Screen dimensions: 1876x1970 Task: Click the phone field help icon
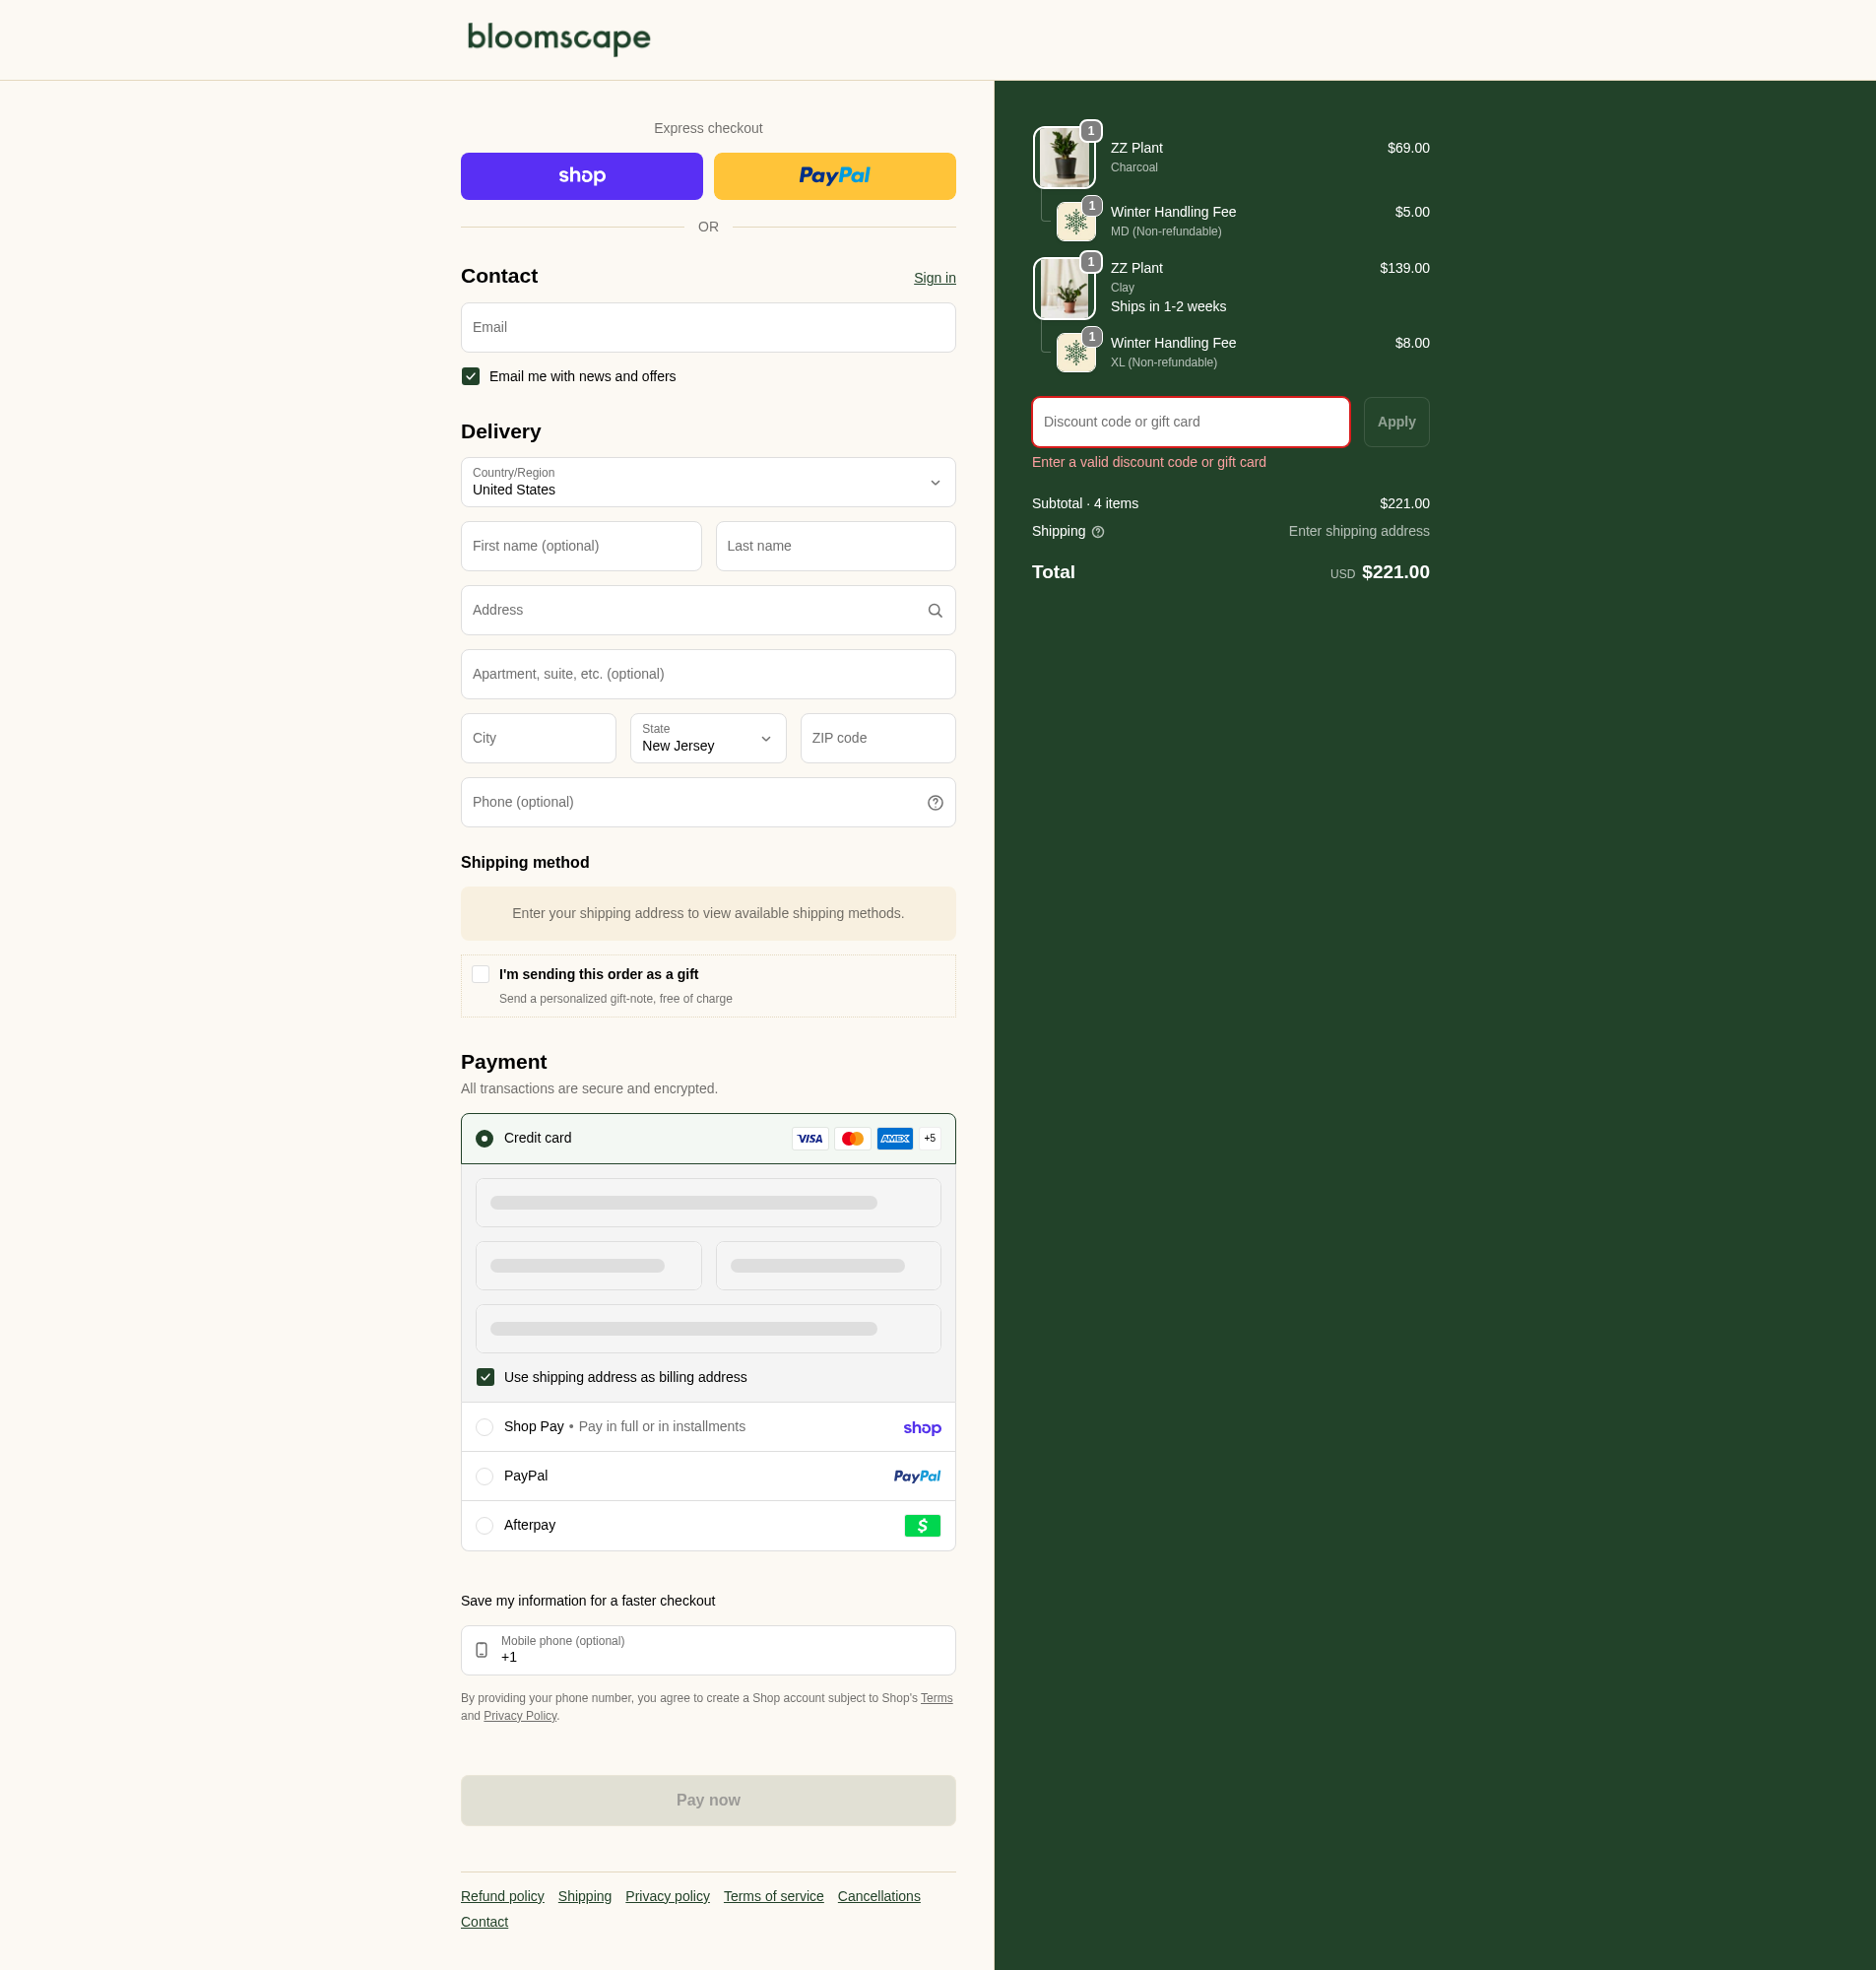pos(934,803)
